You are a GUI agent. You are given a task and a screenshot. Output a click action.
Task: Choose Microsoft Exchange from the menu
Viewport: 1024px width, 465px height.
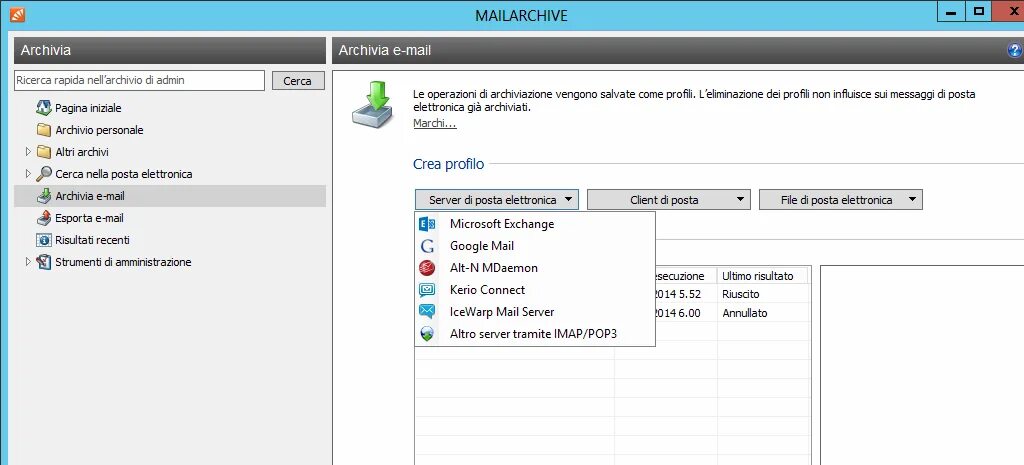[535, 224]
